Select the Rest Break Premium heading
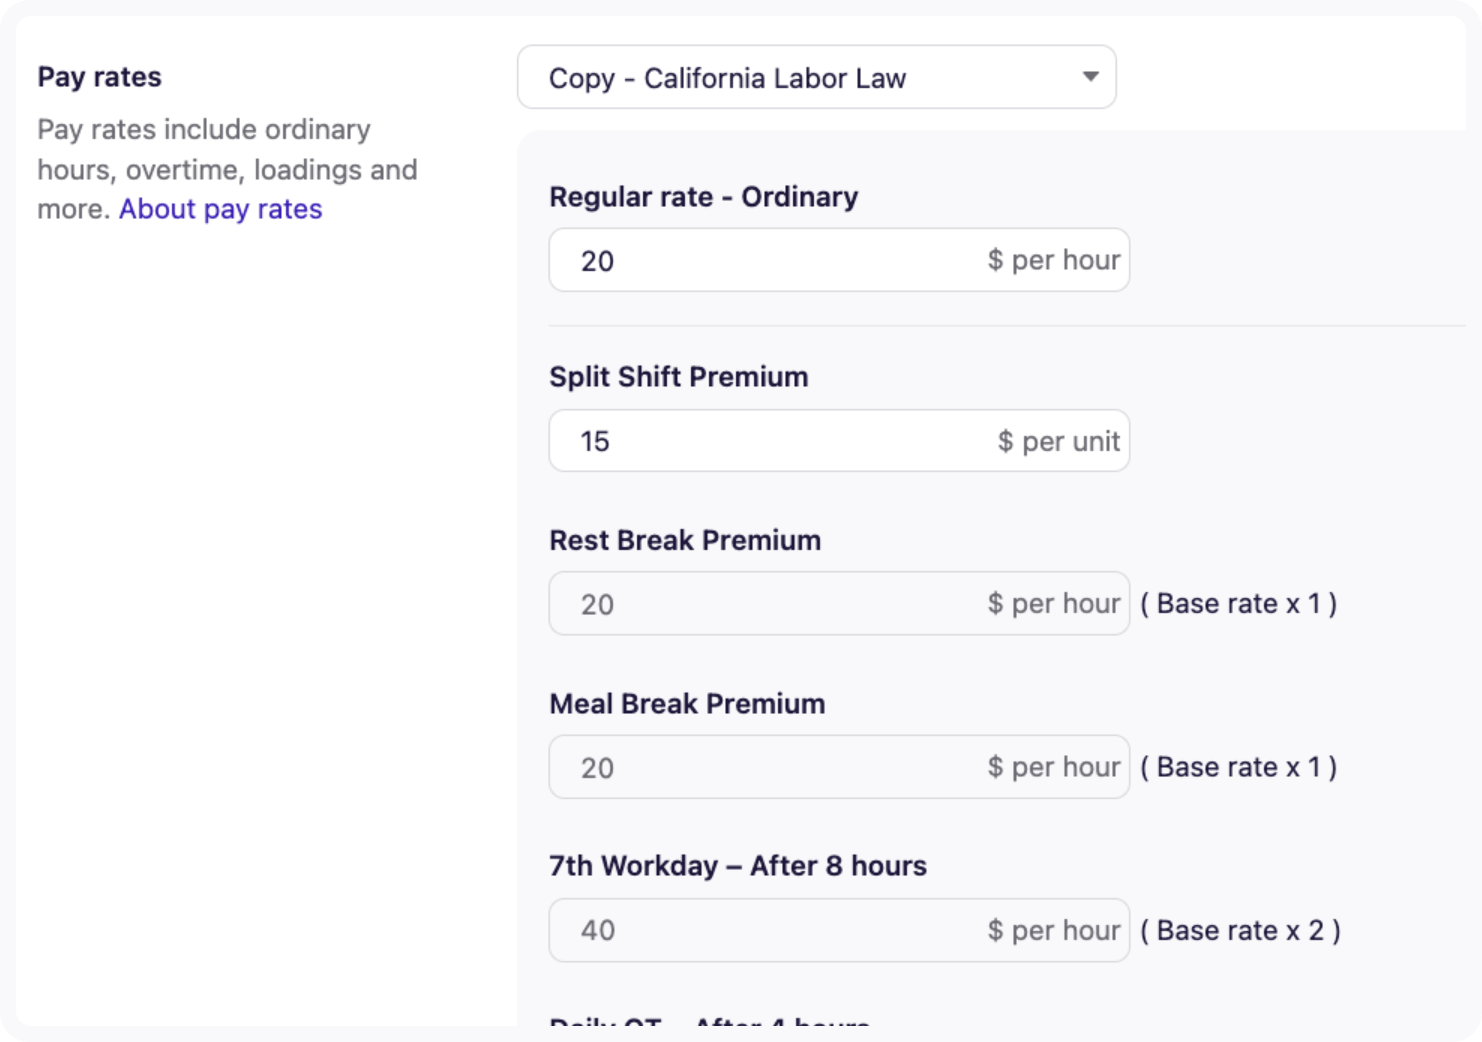Image resolution: width=1482 pixels, height=1042 pixels. coord(685,540)
